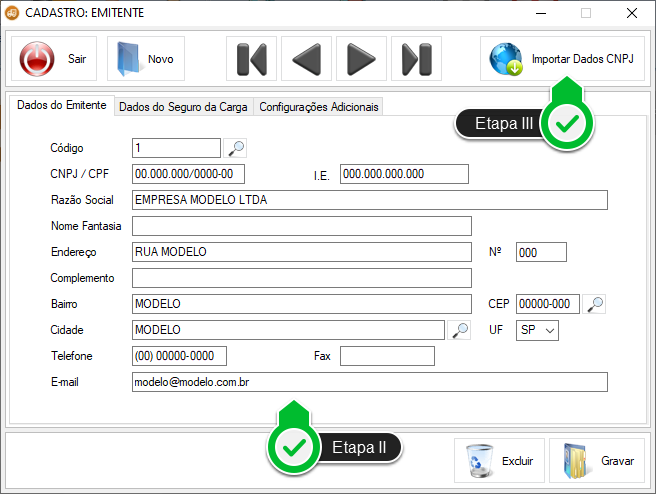Click the Telefone field
This screenshot has height=494, width=656.
click(x=179, y=356)
